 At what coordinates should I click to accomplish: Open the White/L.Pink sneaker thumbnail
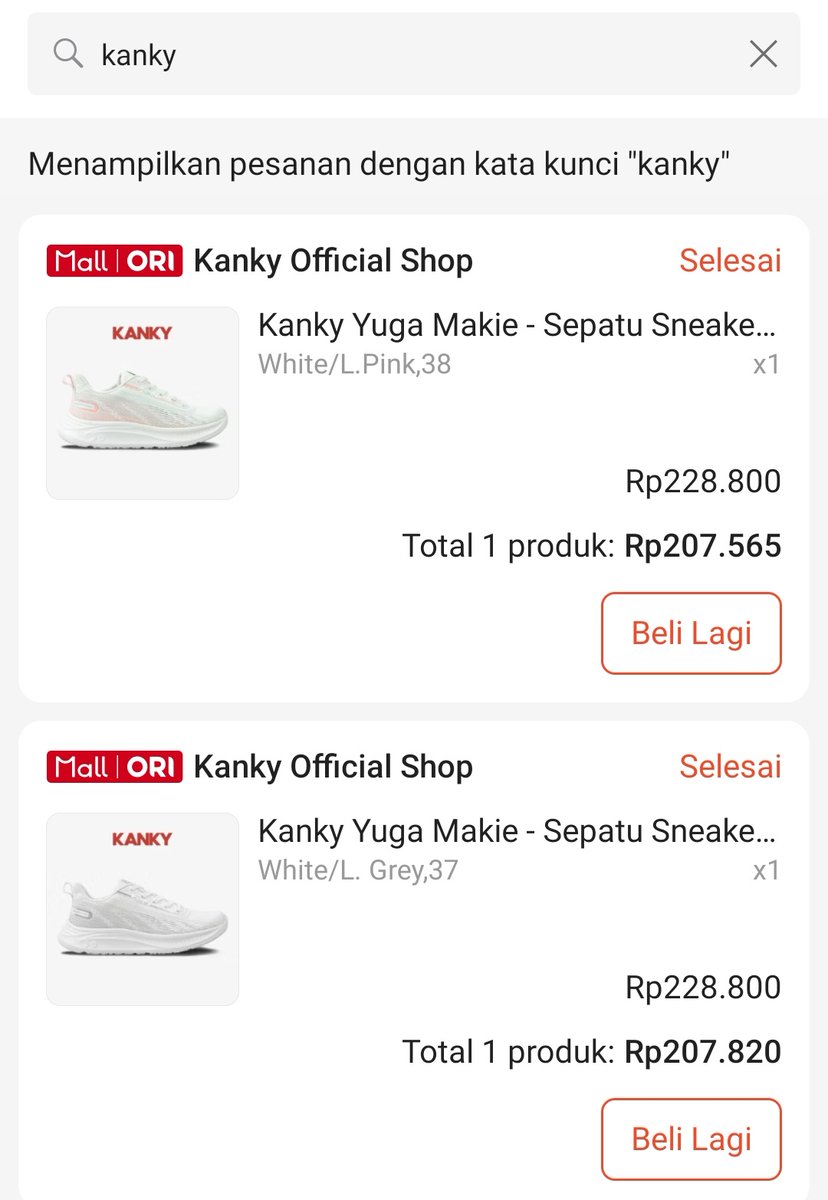(143, 403)
